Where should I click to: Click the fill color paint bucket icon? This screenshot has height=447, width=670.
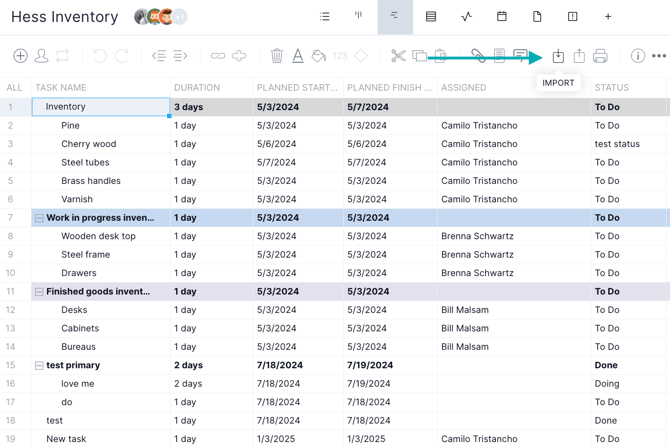pyautogui.click(x=319, y=56)
